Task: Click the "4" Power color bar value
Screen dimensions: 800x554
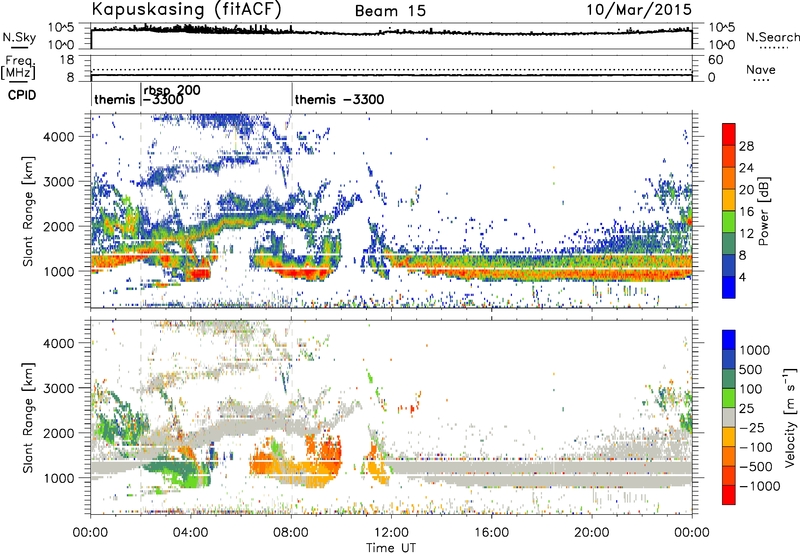Action: coord(743,278)
